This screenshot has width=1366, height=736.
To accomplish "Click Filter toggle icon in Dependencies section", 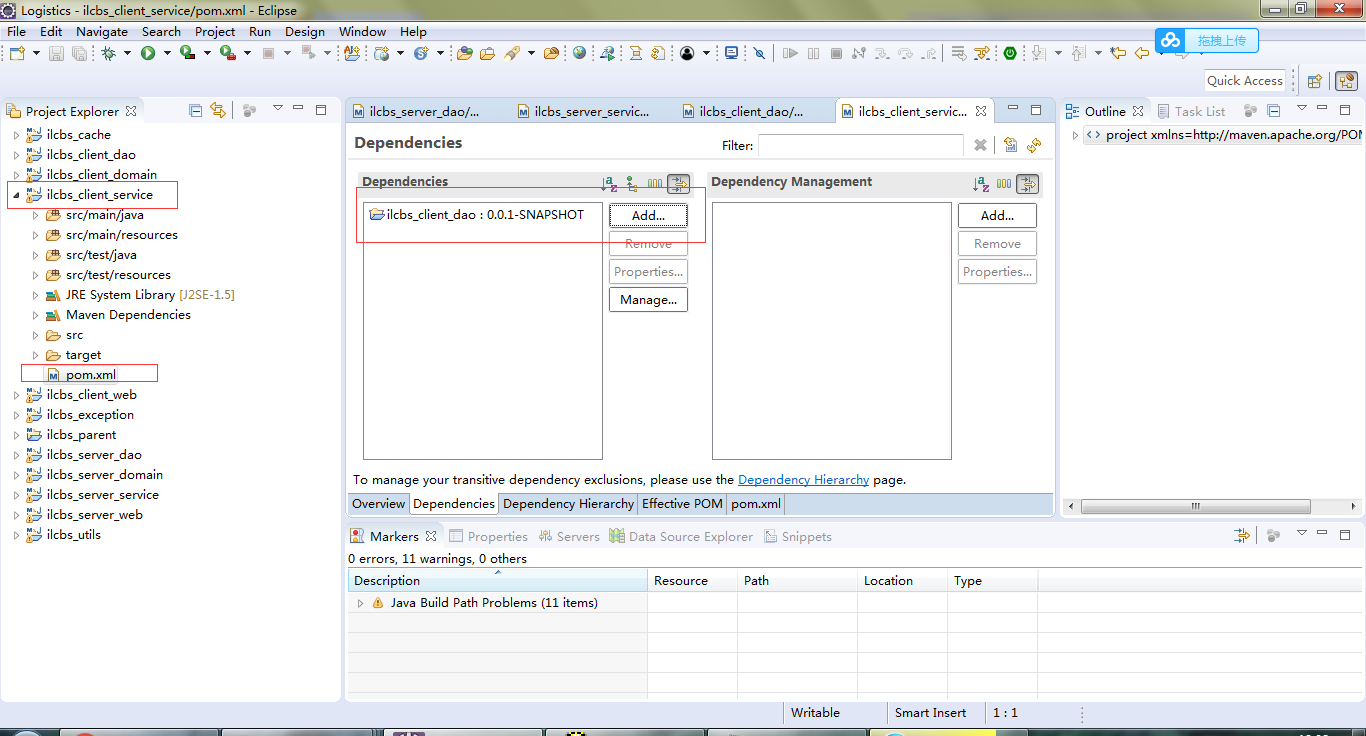I will click(x=679, y=184).
